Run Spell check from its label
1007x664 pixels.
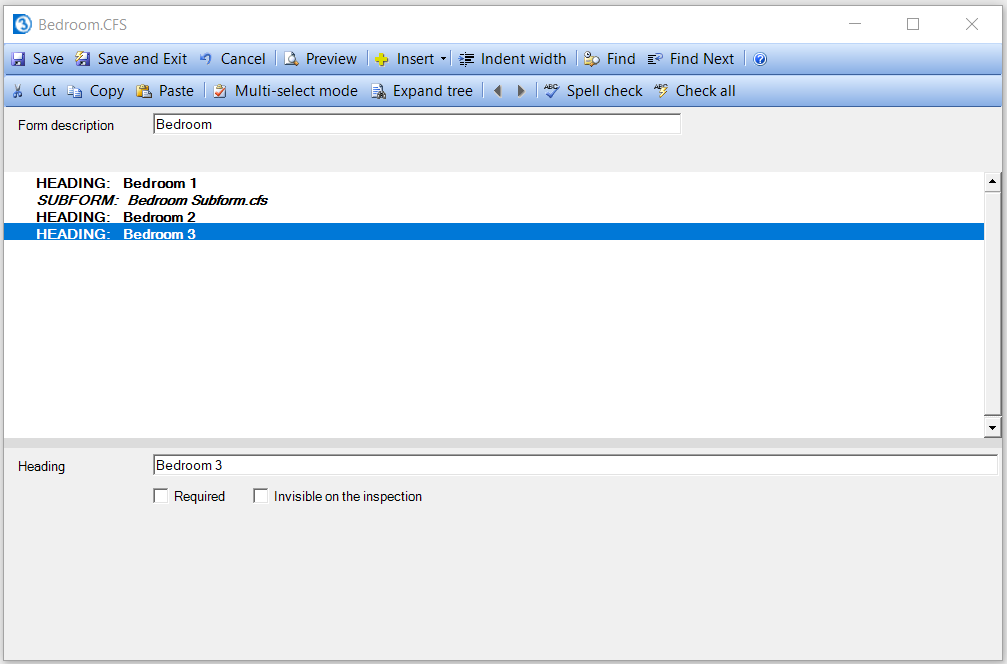pyautogui.click(x=604, y=91)
